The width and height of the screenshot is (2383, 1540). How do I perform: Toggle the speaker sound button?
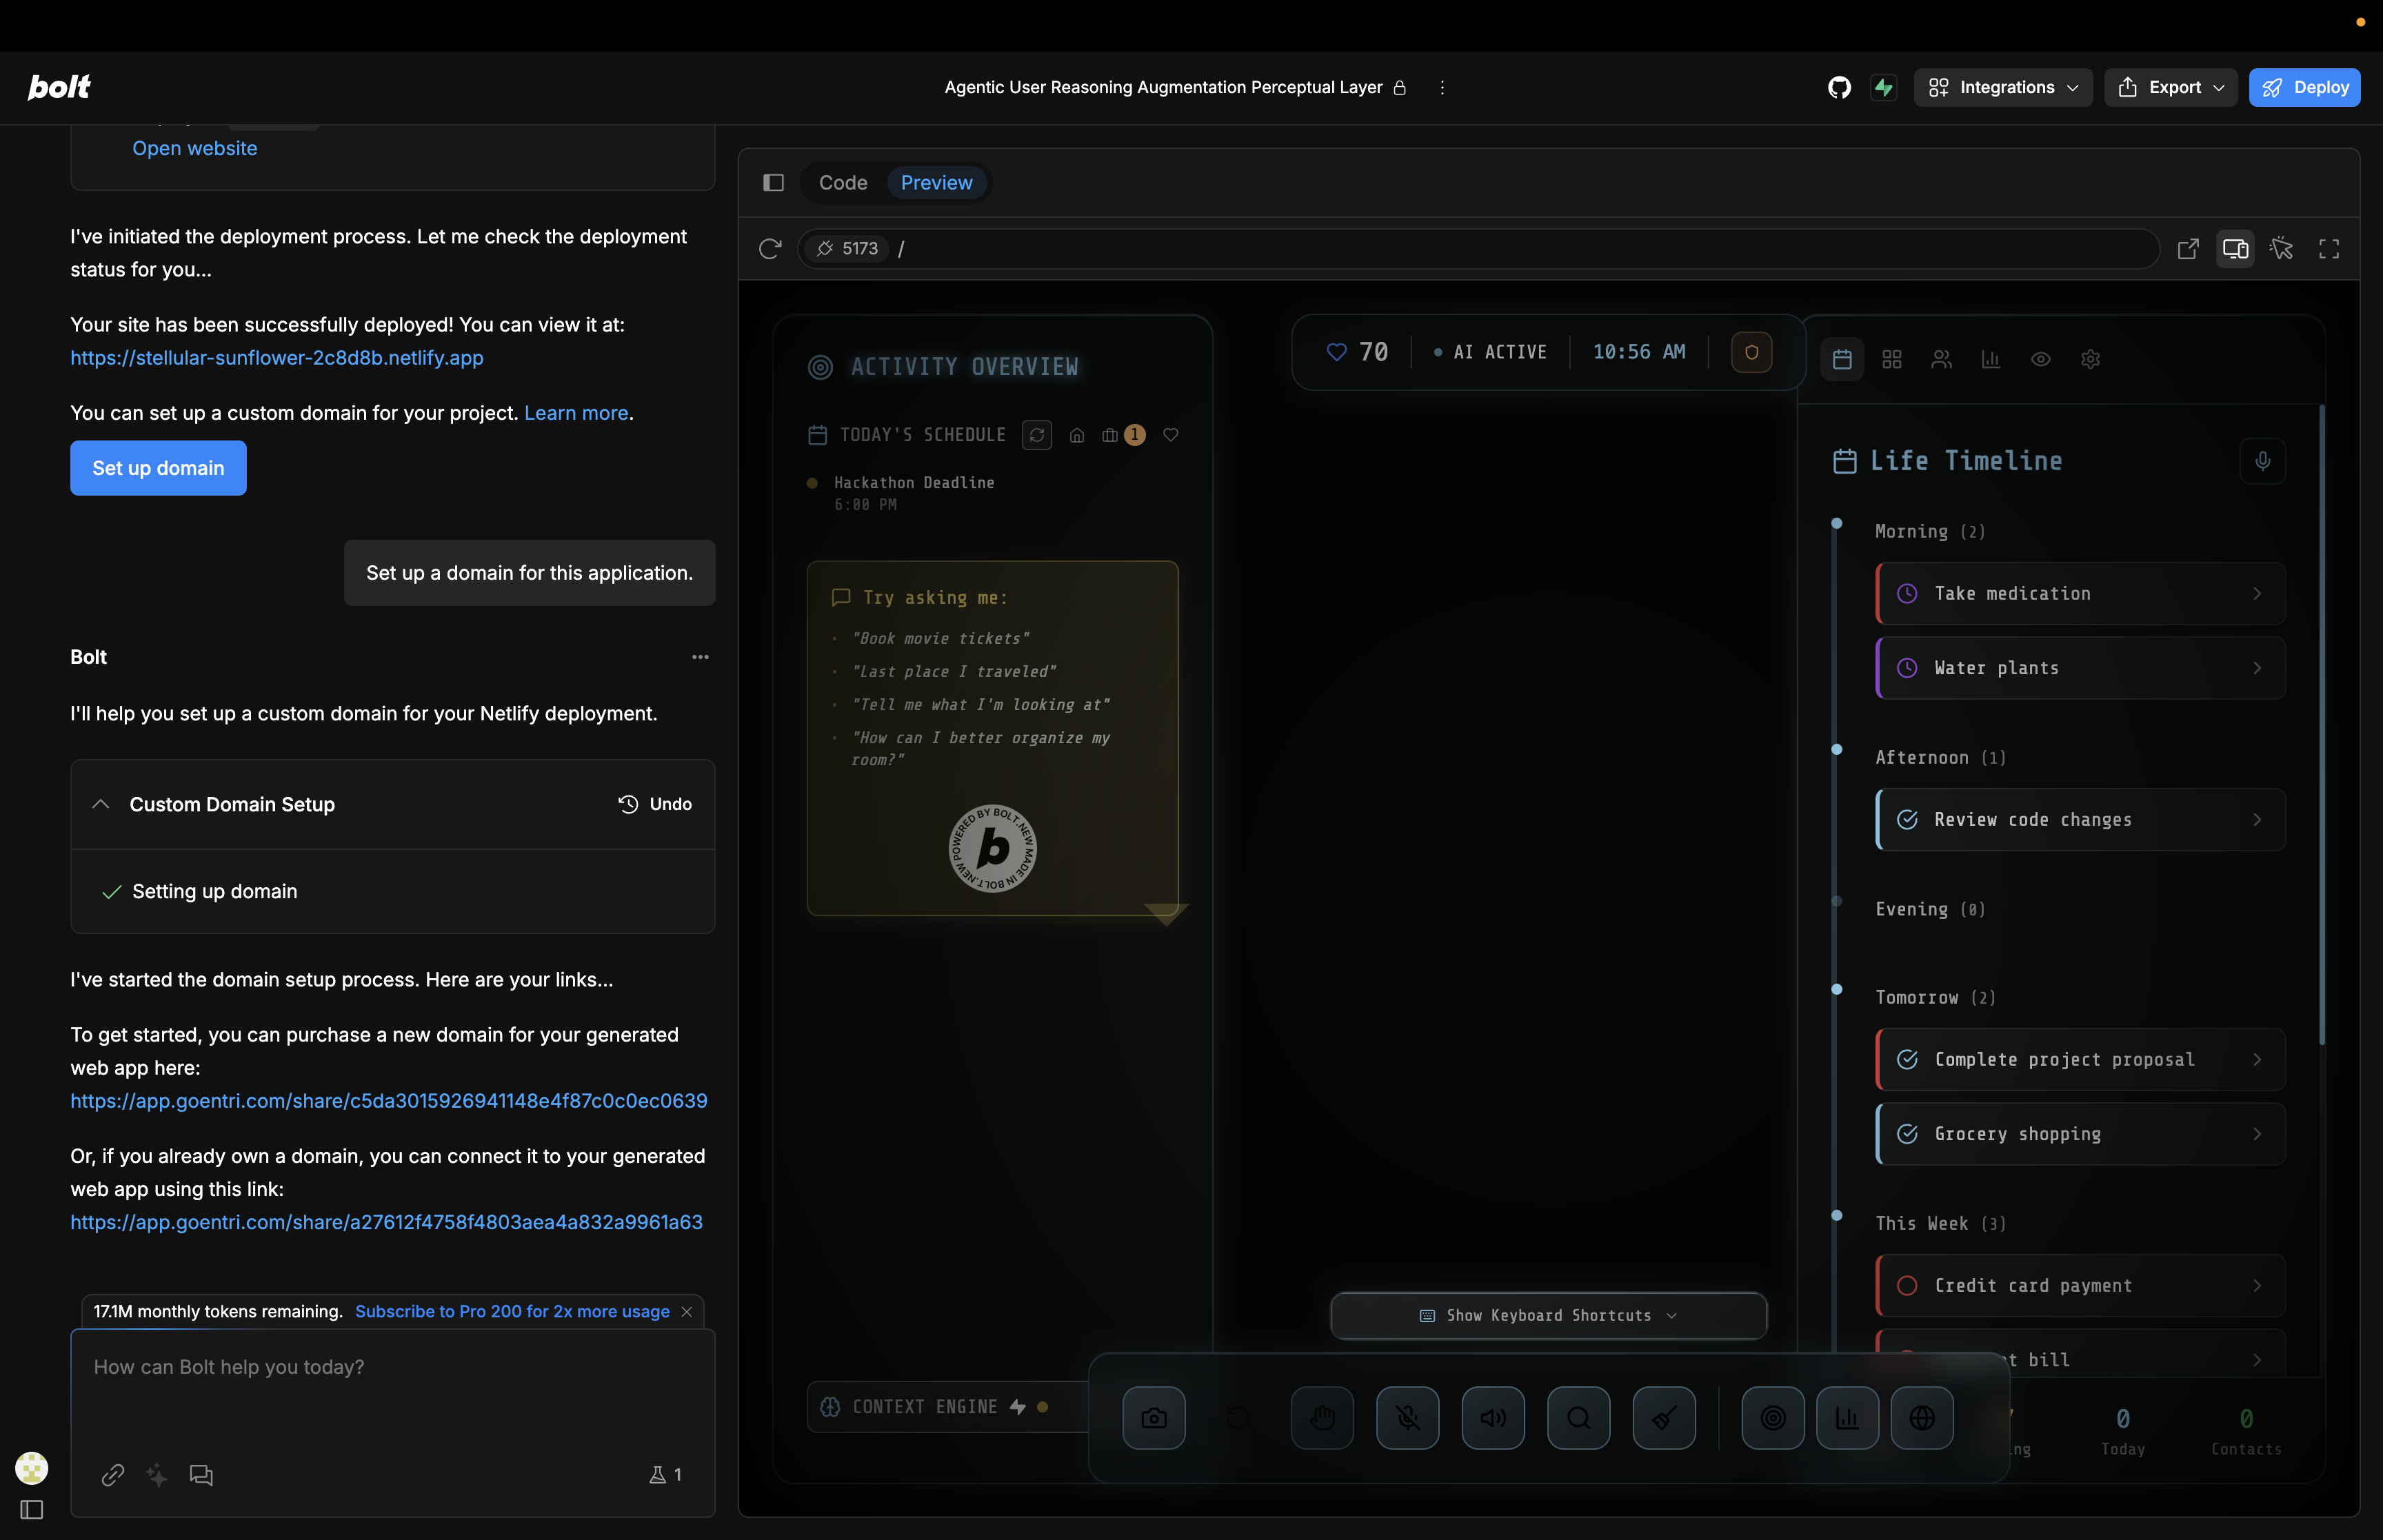click(x=1492, y=1417)
